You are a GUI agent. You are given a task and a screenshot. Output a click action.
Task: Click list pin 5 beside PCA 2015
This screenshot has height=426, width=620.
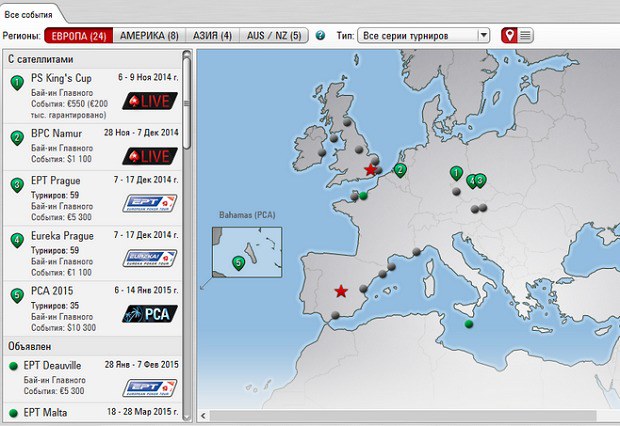[17, 295]
